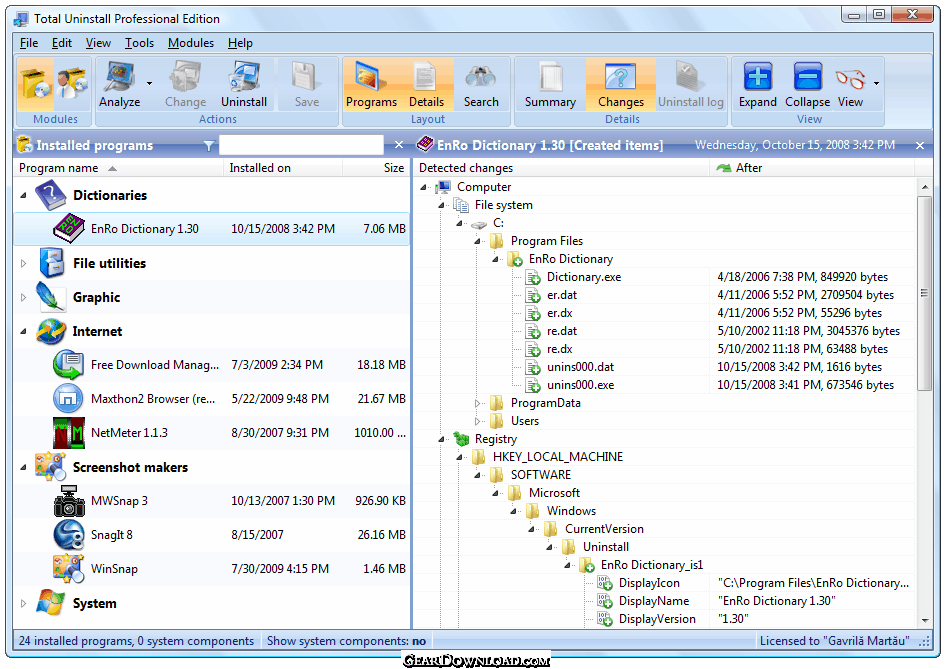
Task: Open the View dropdown arrow
Action: point(876,84)
